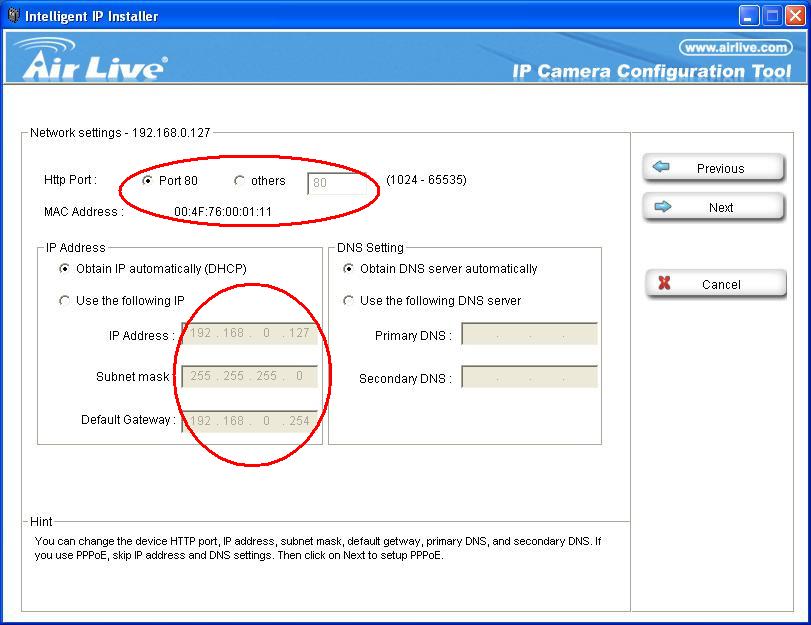Click the AirLive logo in the banner
811x625 pixels.
coord(92,61)
